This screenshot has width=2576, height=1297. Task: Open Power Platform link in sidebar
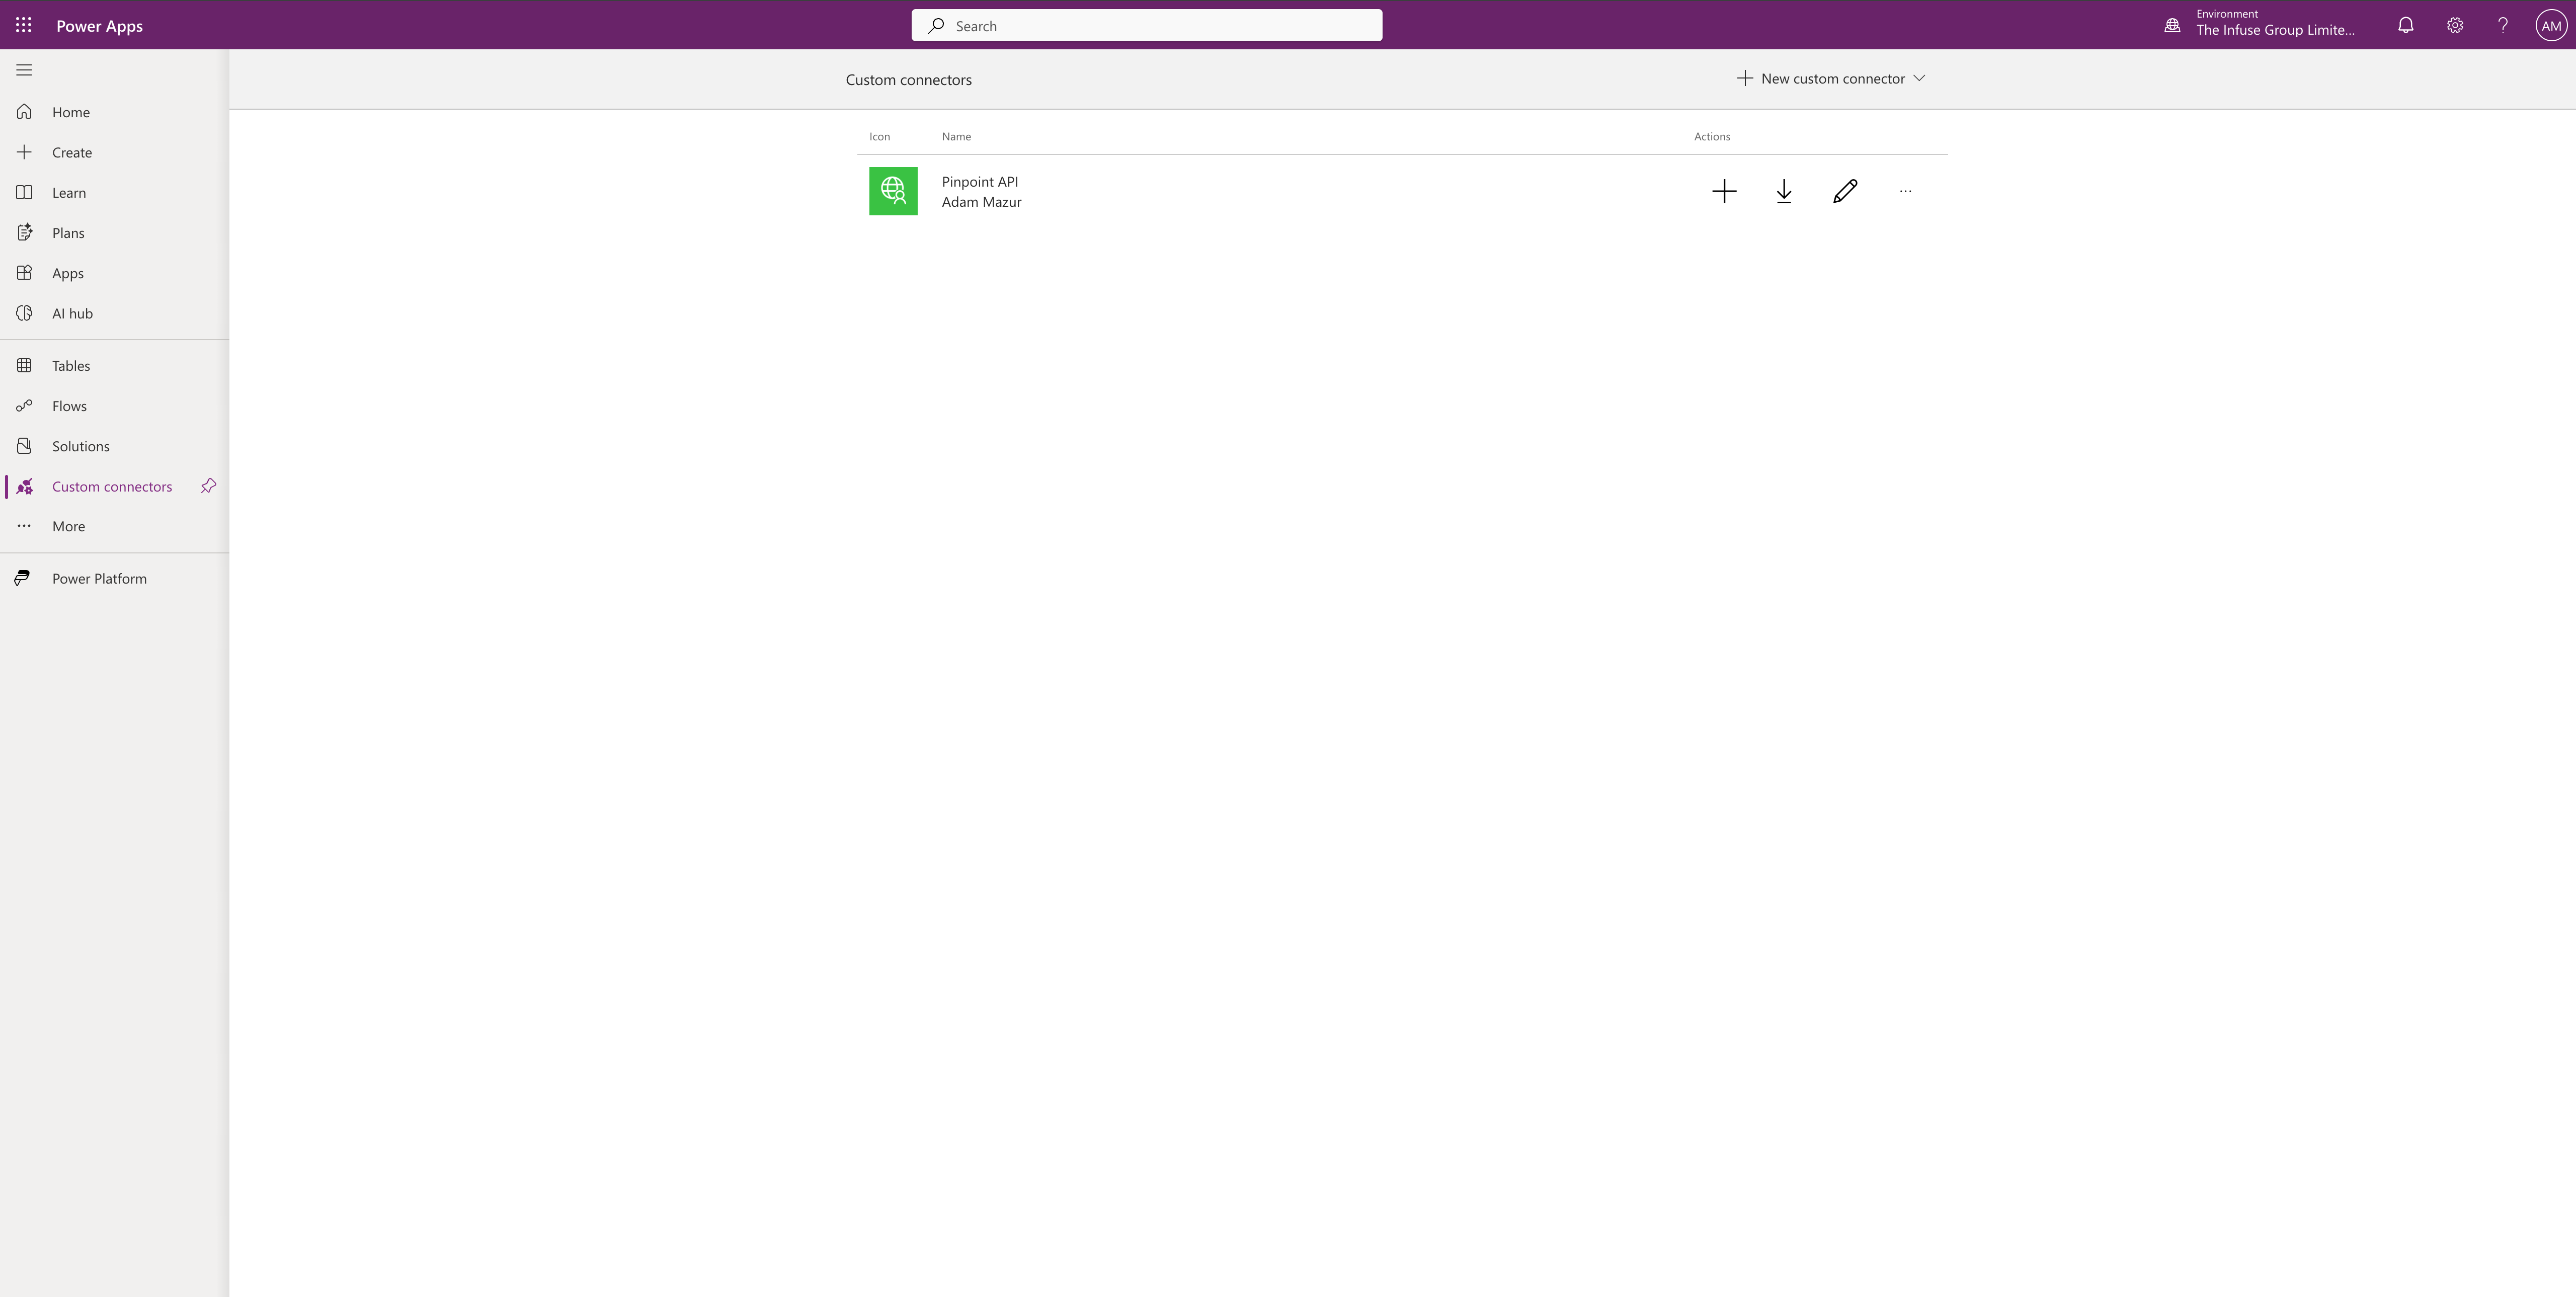114,578
